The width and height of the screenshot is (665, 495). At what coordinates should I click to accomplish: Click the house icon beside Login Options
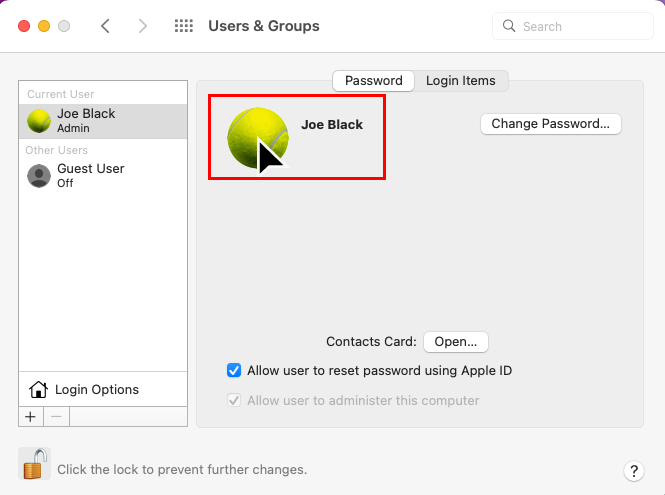point(38,389)
